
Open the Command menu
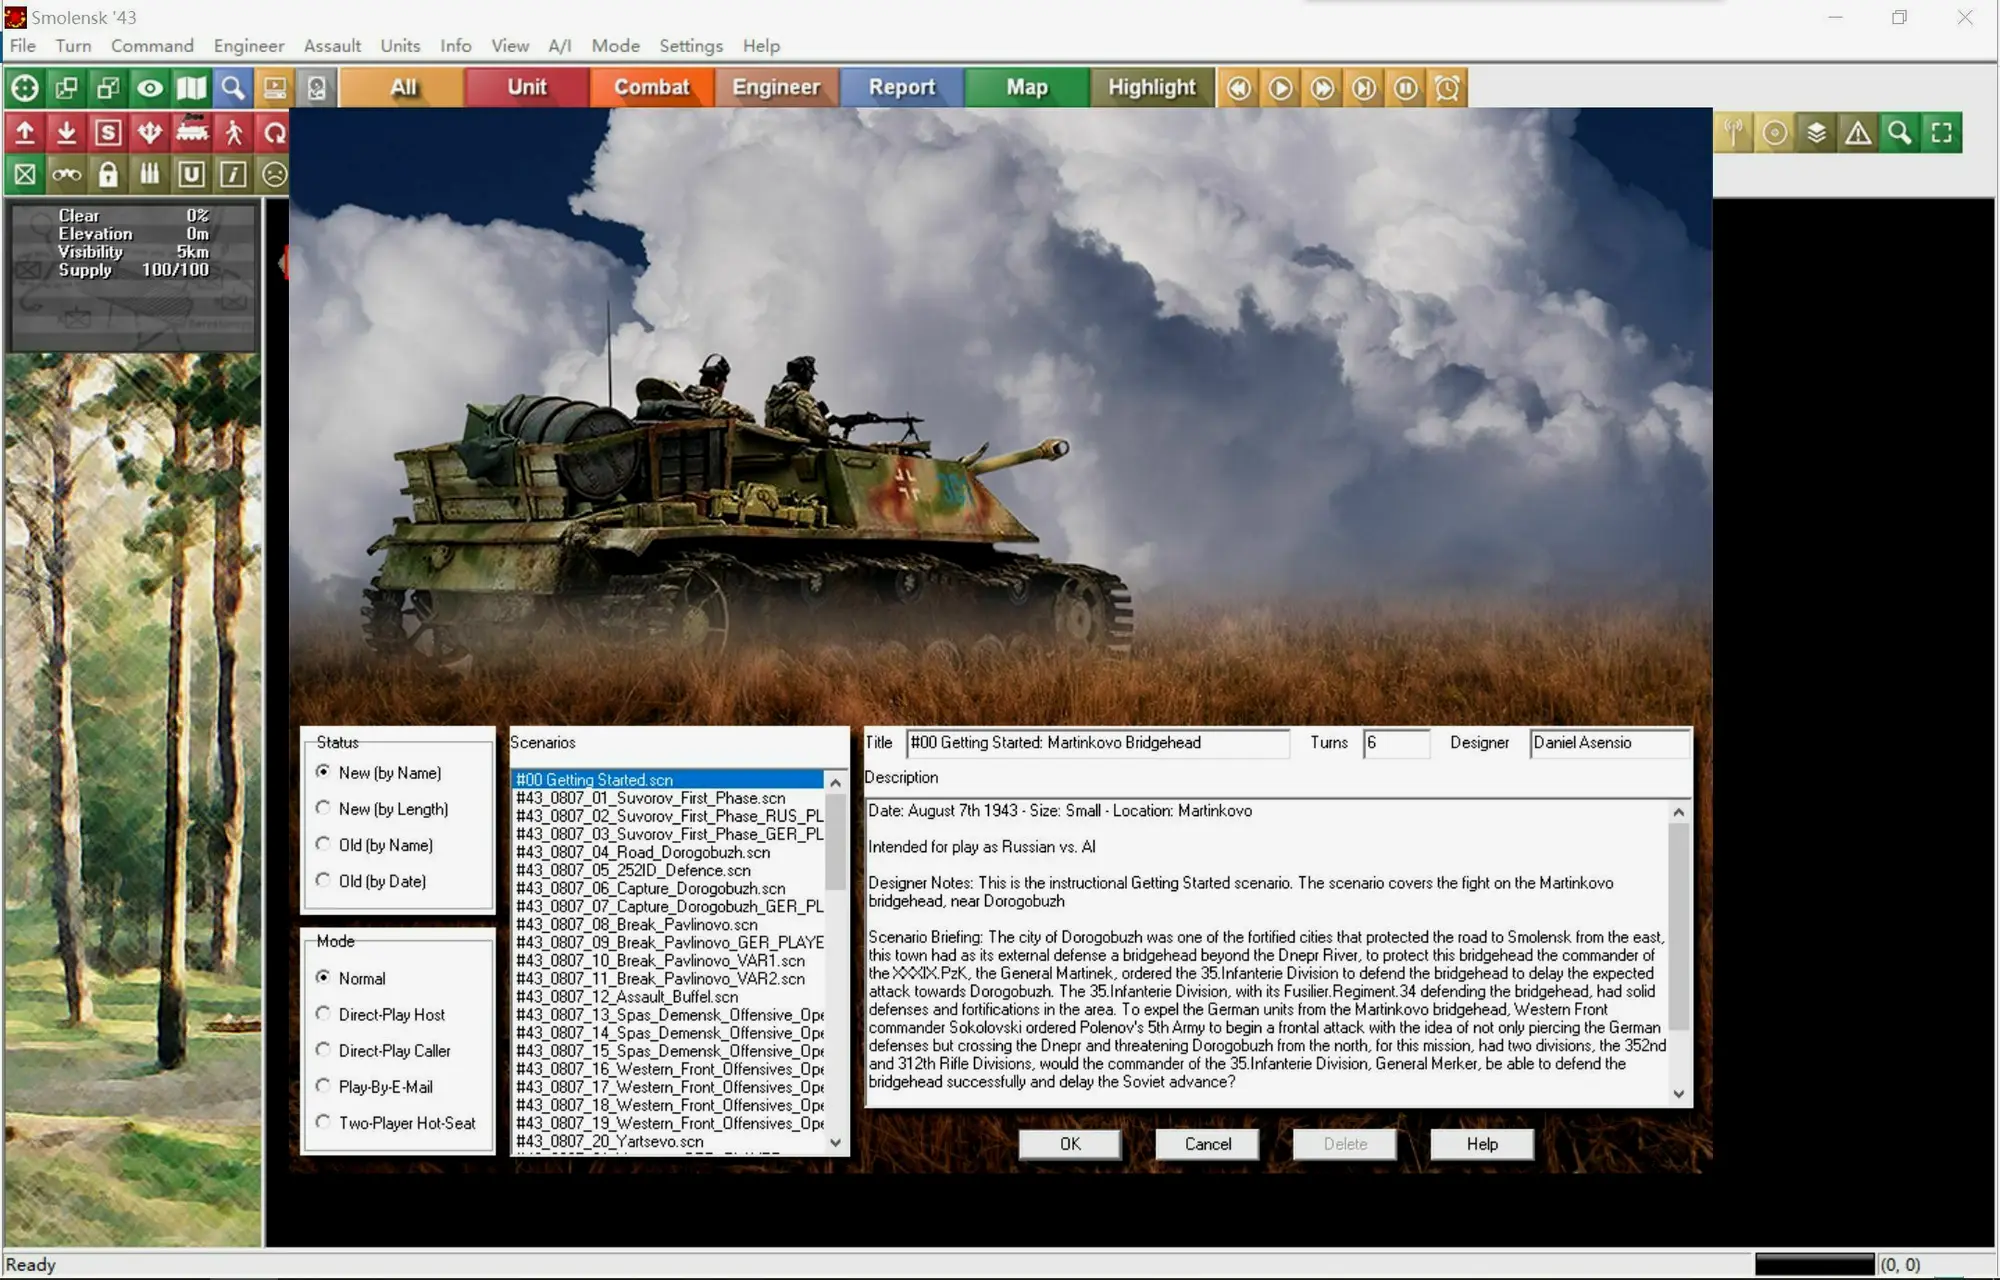pos(152,46)
